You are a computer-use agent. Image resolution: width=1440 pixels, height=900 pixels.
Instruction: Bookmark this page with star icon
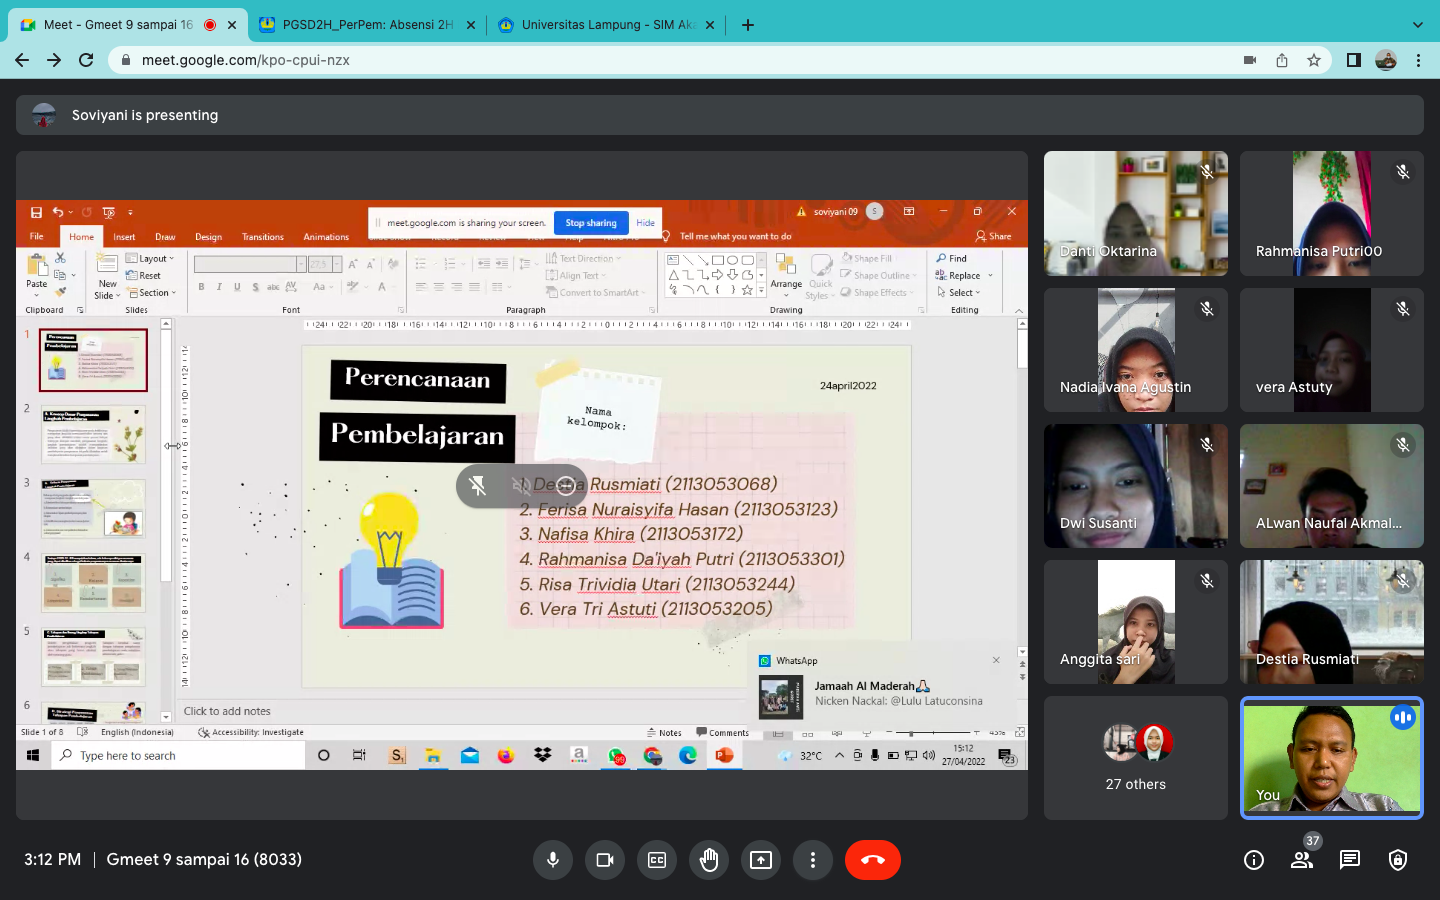[x=1314, y=60]
